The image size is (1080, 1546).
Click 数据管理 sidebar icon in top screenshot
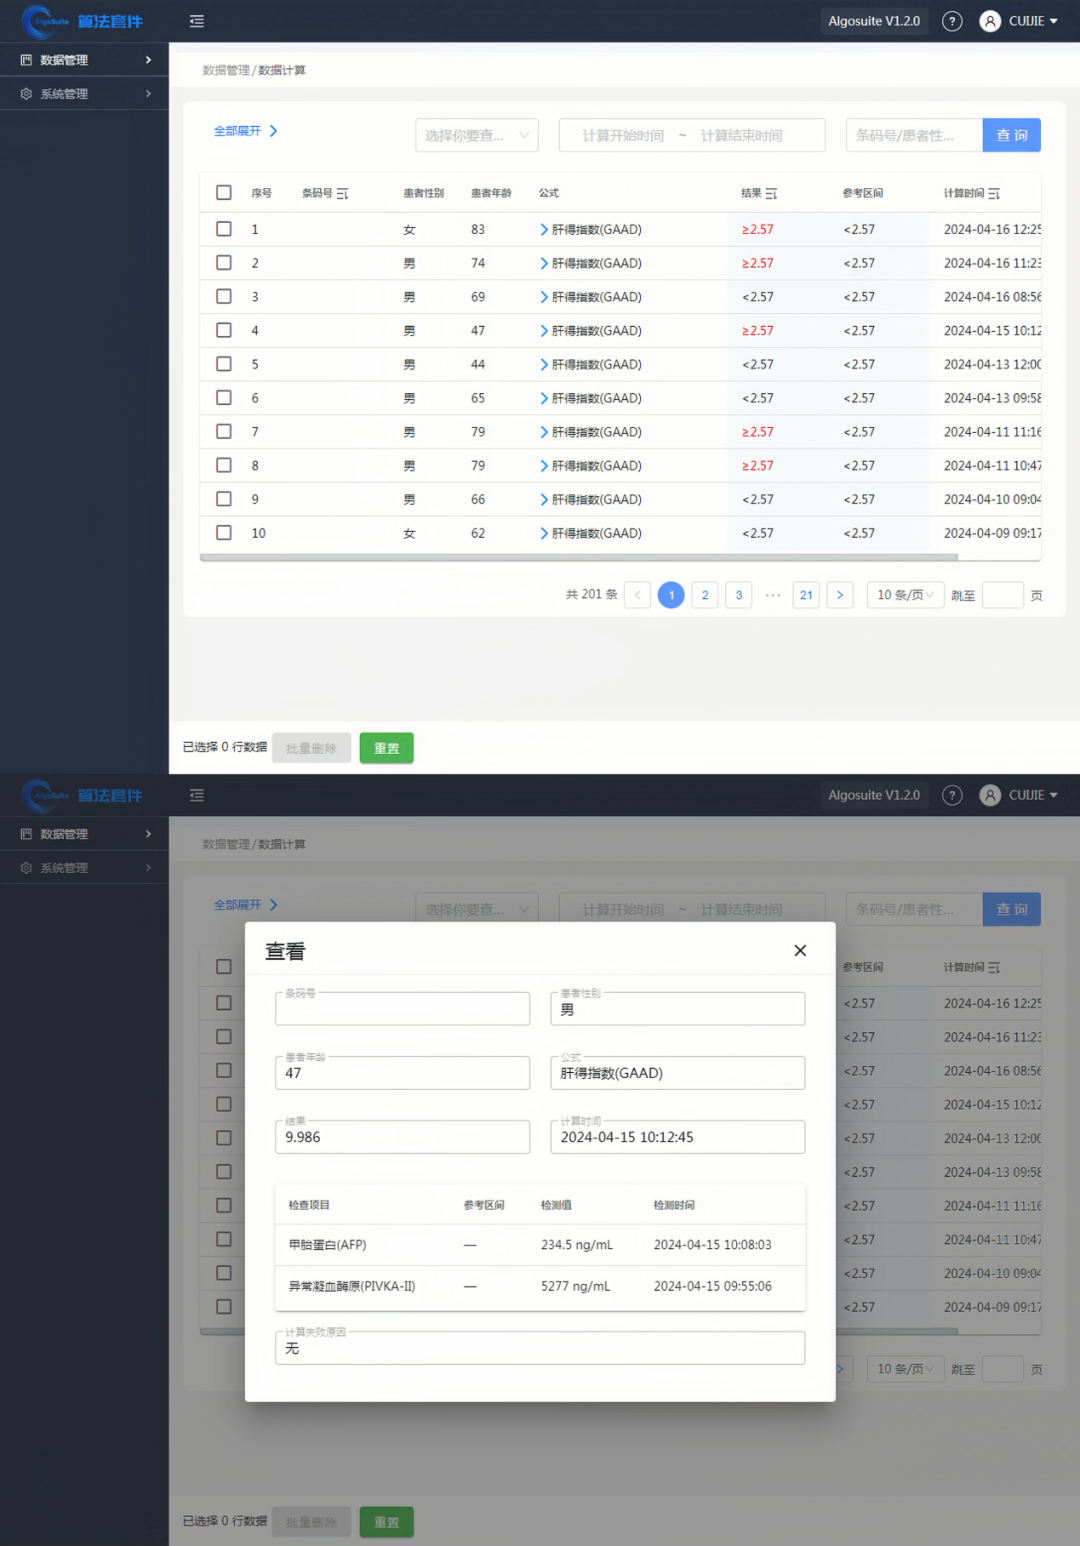[26, 60]
